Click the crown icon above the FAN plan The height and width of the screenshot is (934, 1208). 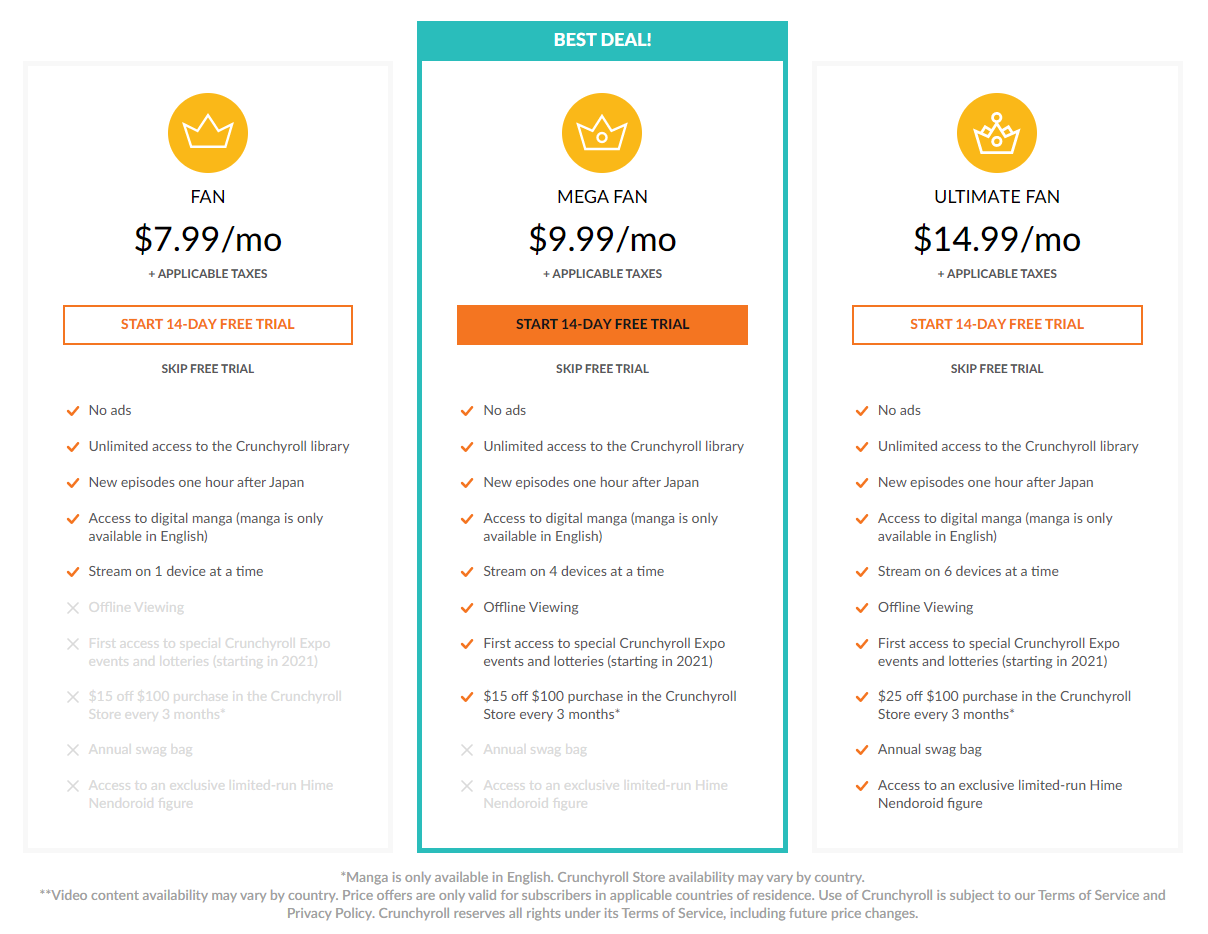coord(207,132)
